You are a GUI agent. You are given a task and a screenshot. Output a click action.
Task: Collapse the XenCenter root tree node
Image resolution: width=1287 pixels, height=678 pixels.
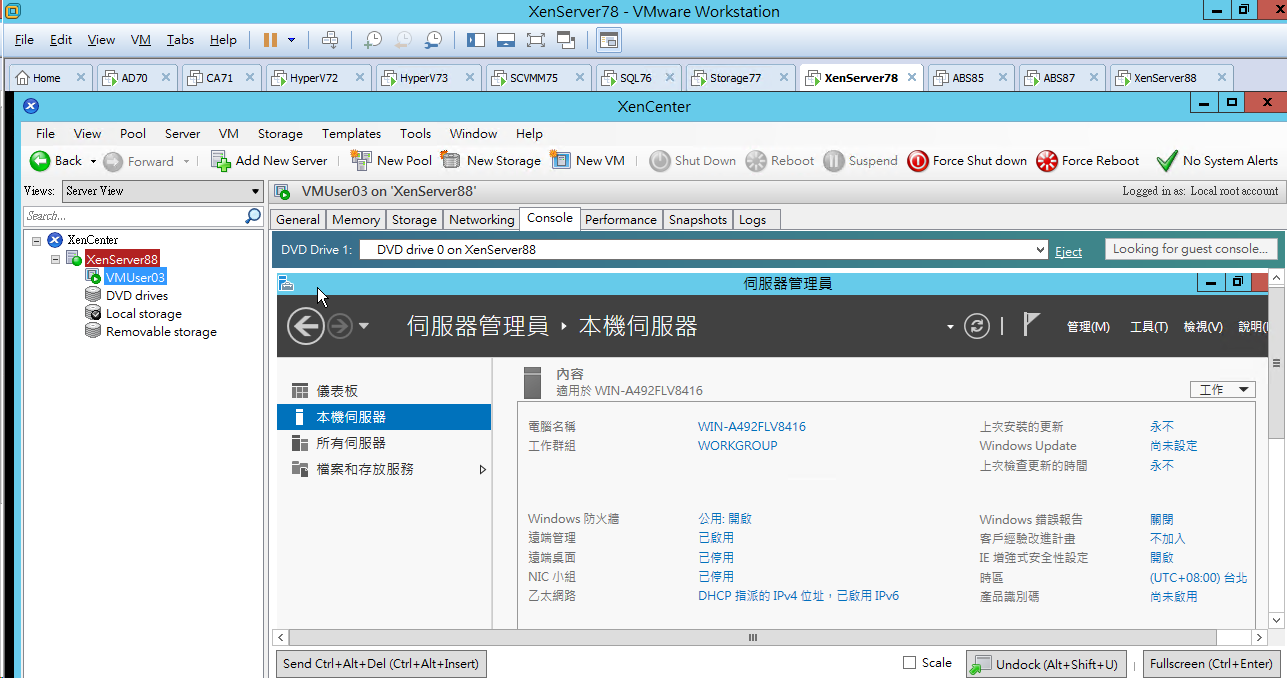pos(37,240)
